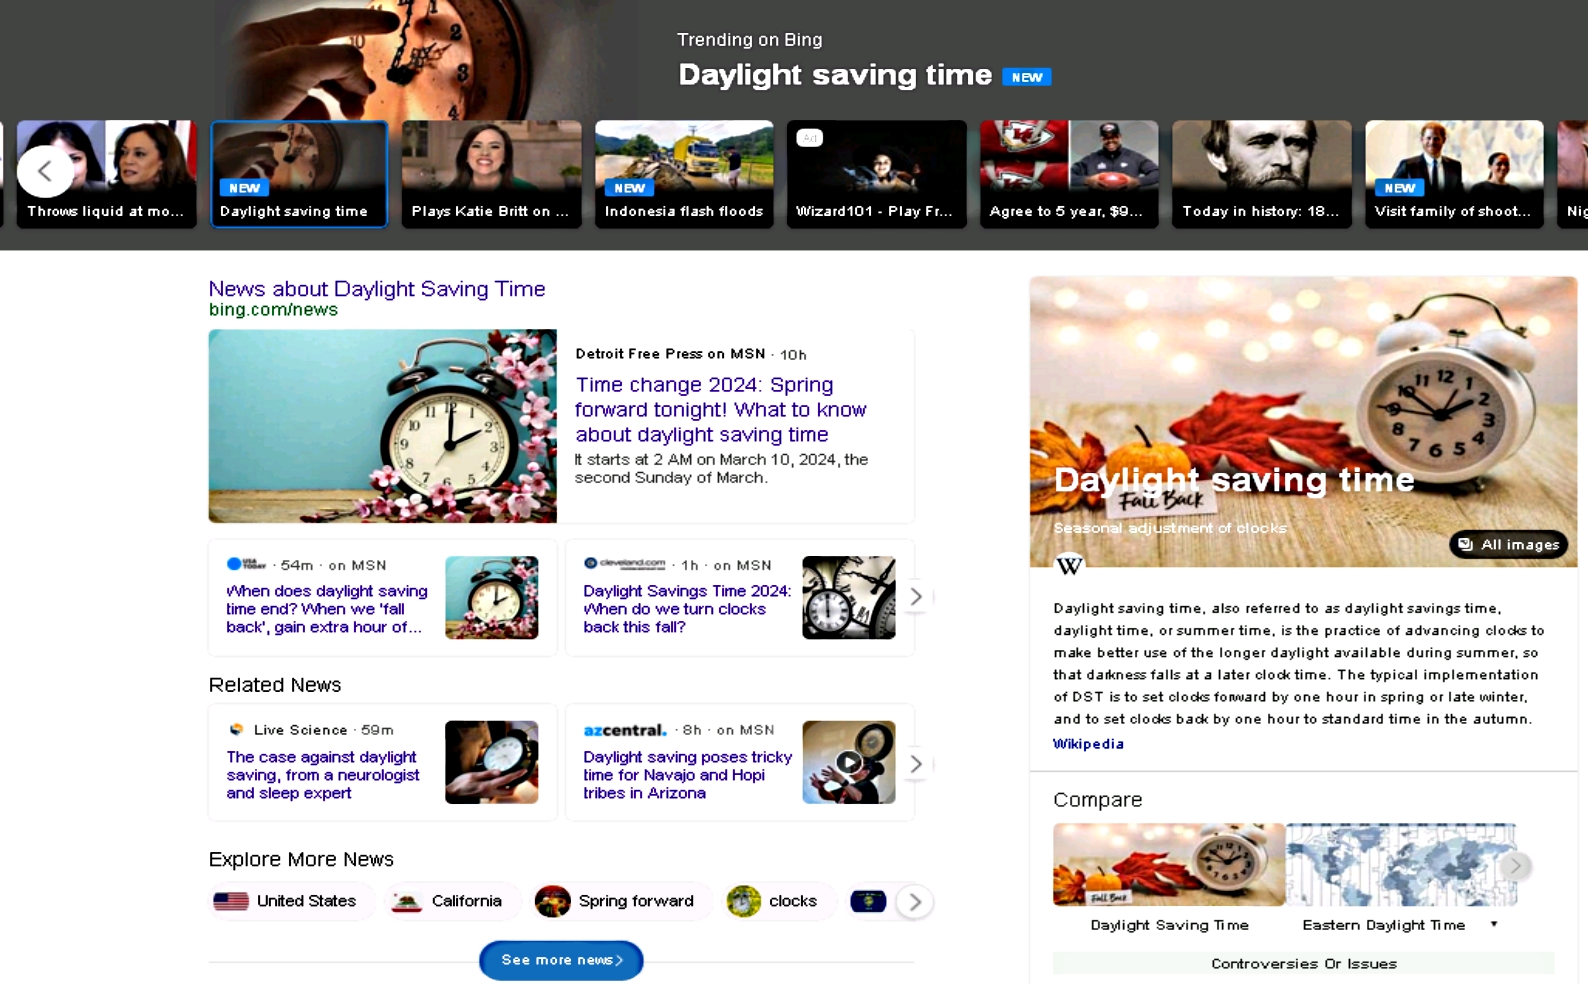This screenshot has height=984, width=1588.
Task: Open the Wizard101 ad card
Action: 877,174
